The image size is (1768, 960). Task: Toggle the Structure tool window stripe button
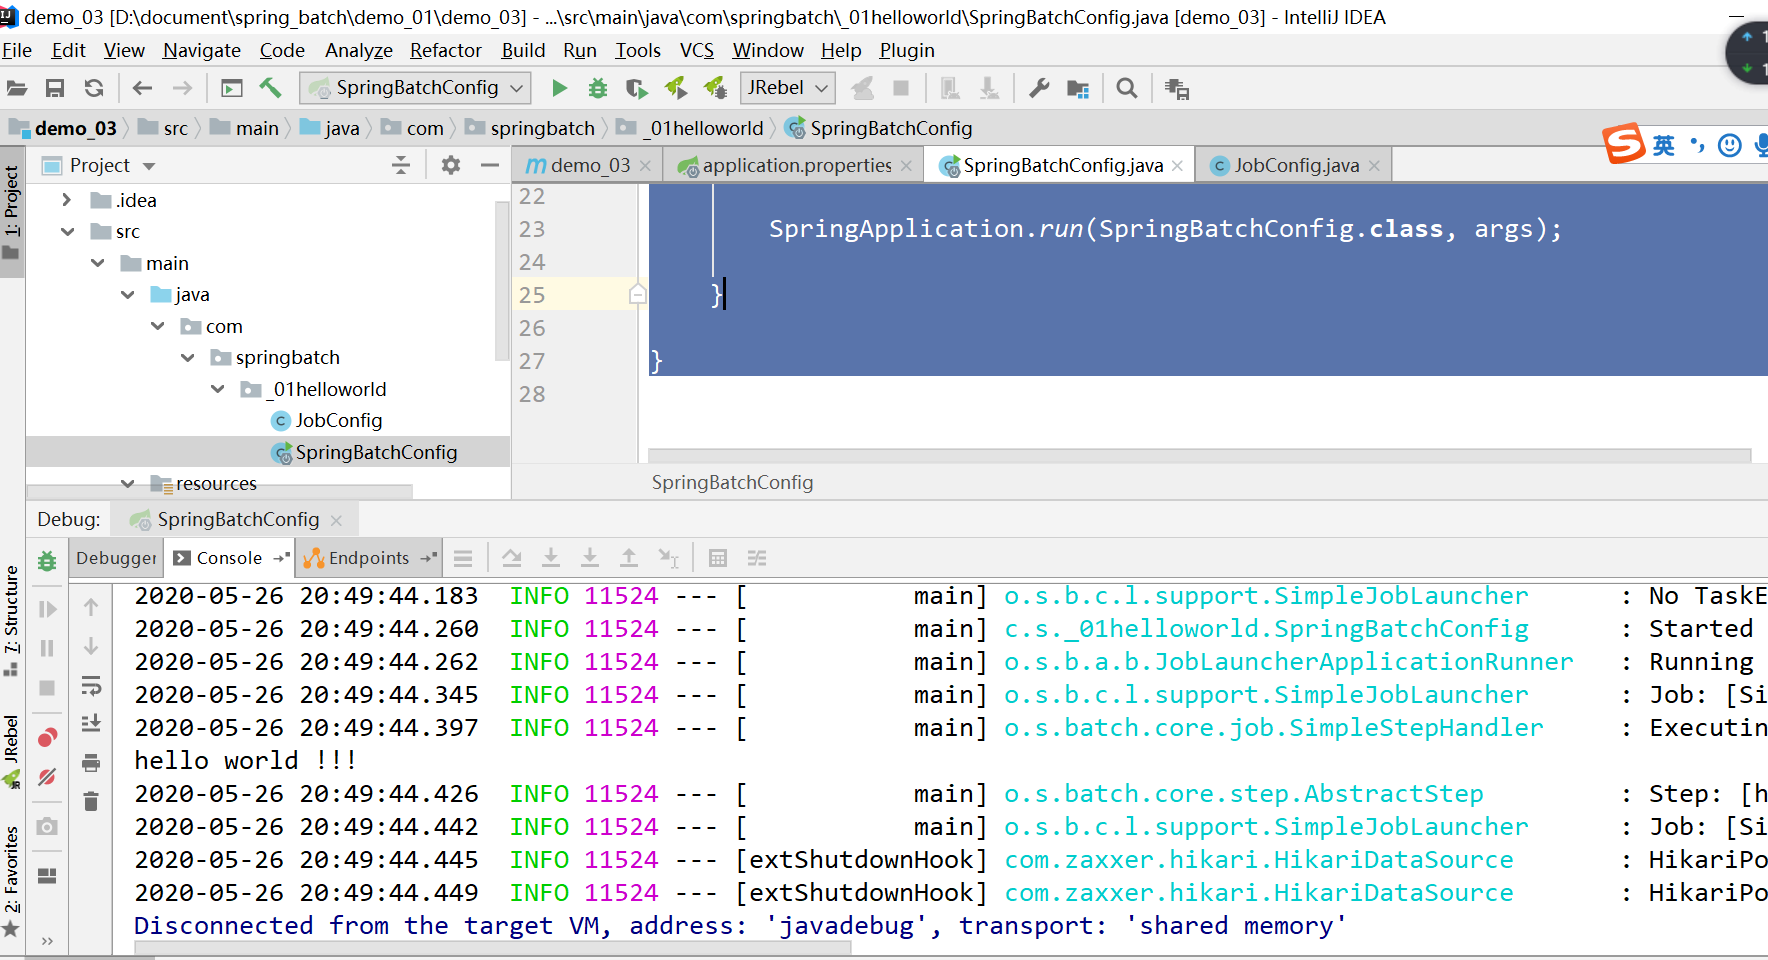tap(12, 620)
